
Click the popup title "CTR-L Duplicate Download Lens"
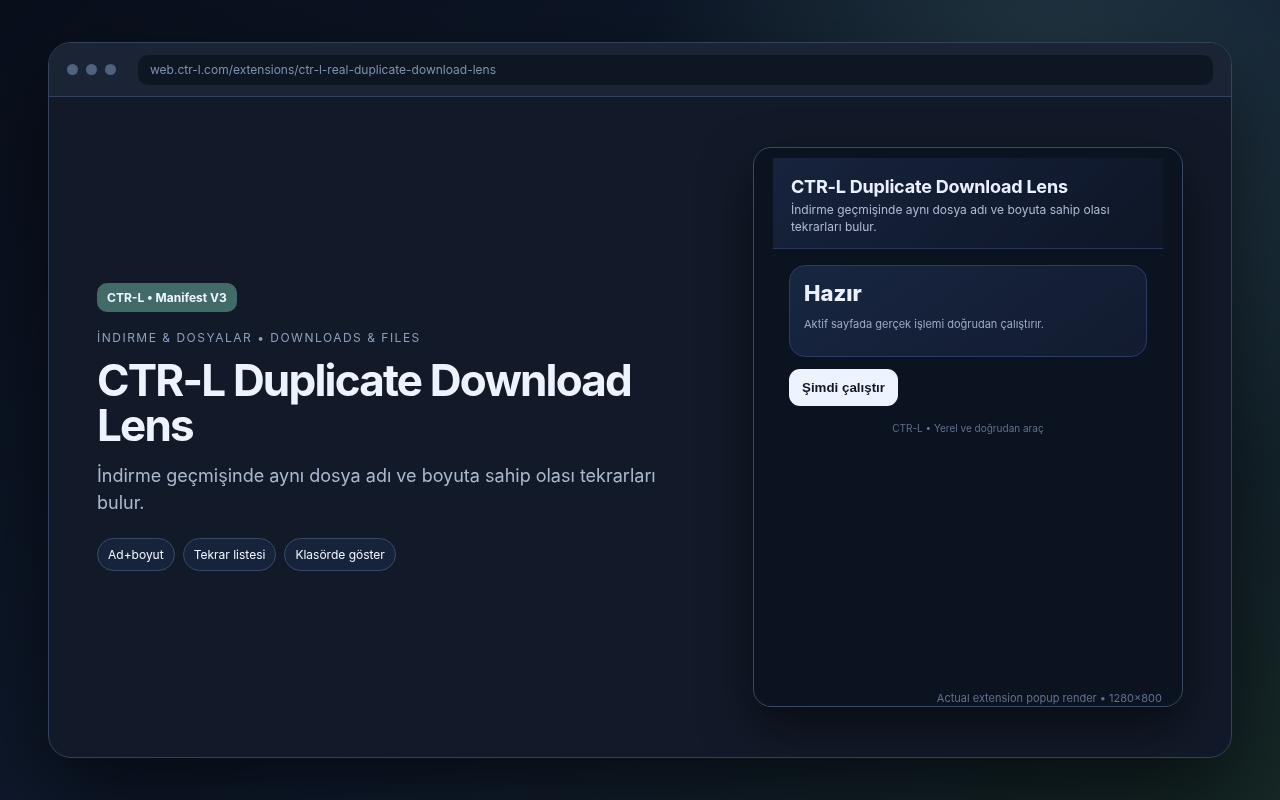929,187
